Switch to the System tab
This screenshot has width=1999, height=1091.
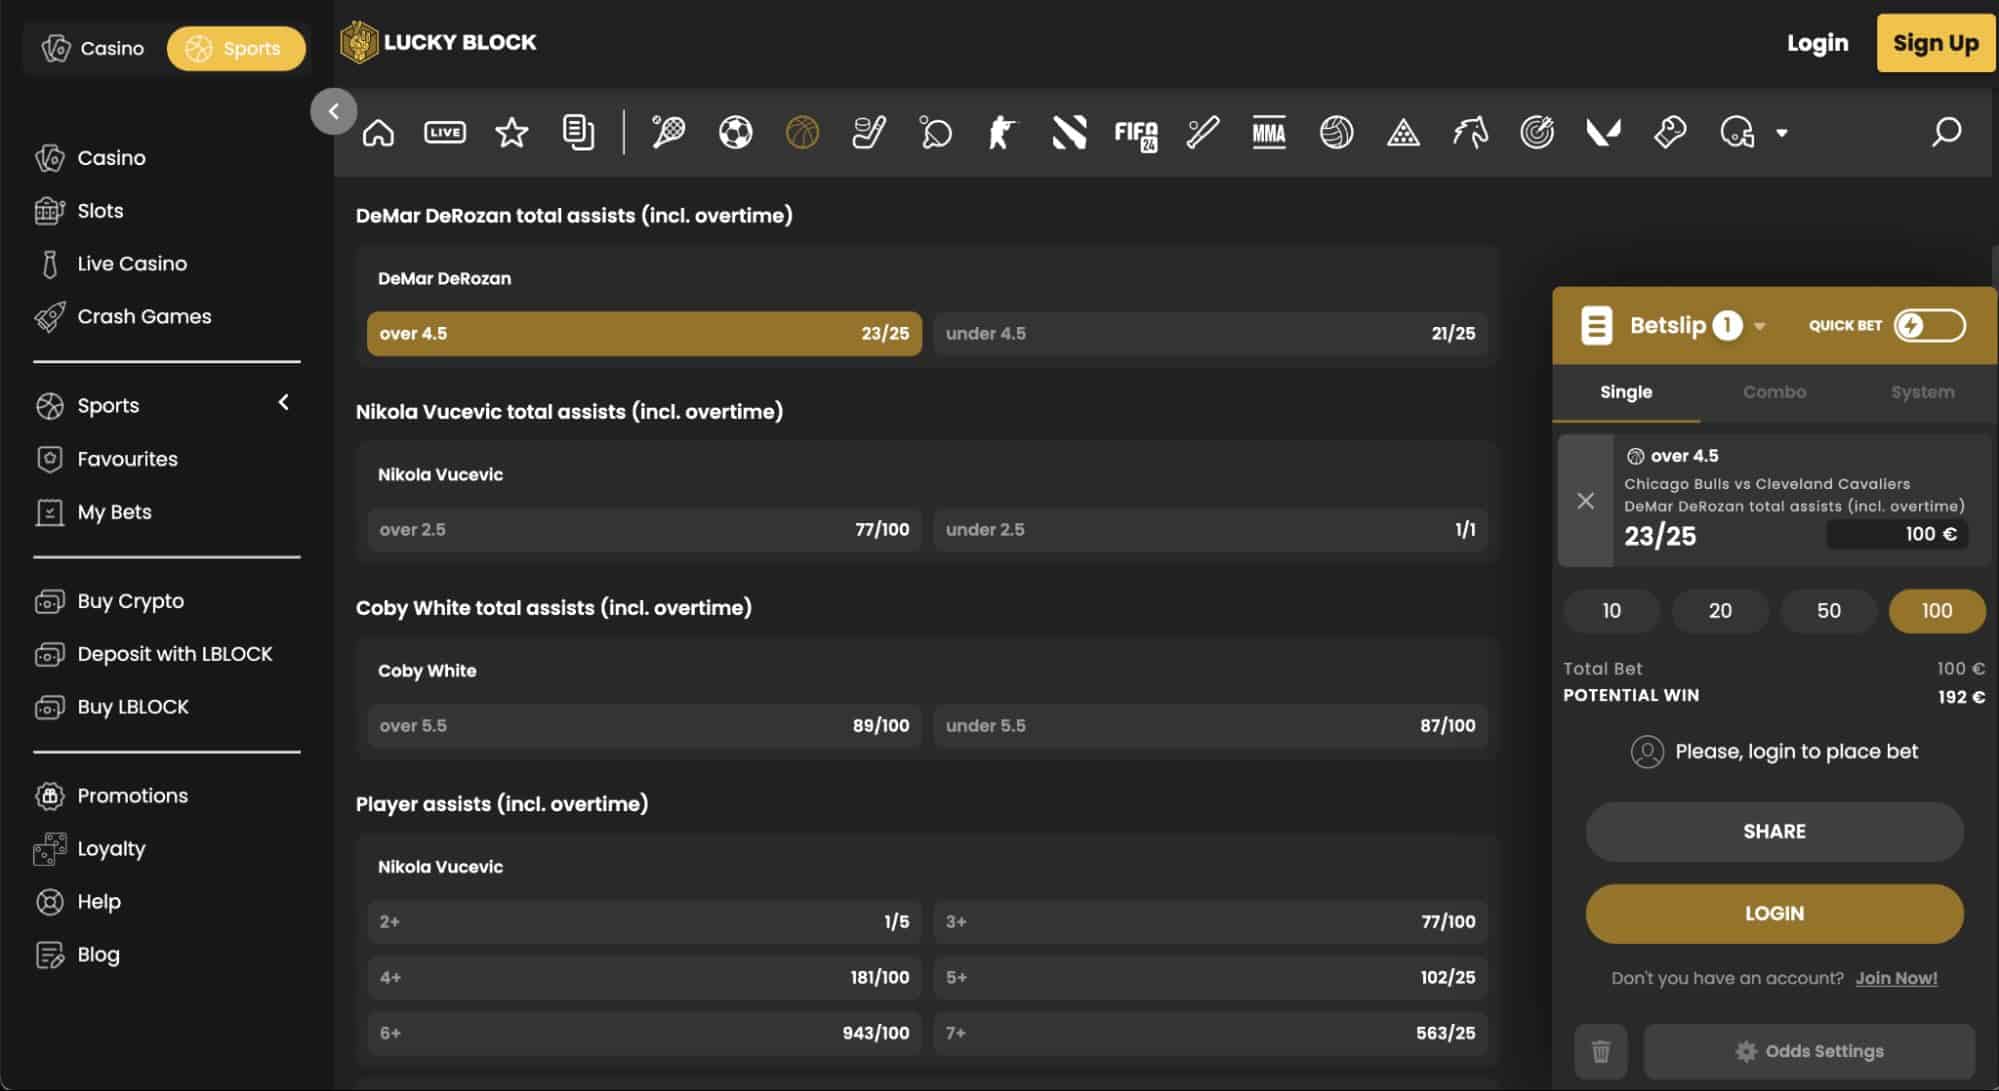click(x=1922, y=392)
